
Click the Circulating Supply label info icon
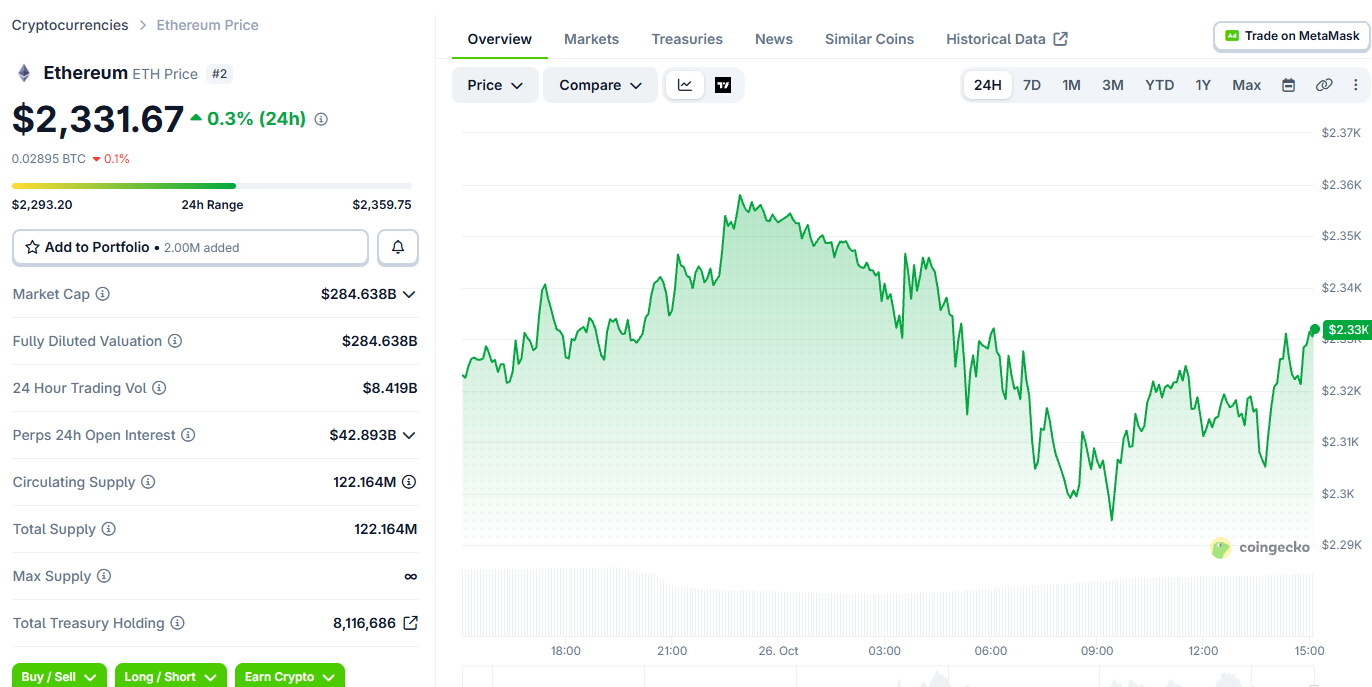click(x=148, y=482)
